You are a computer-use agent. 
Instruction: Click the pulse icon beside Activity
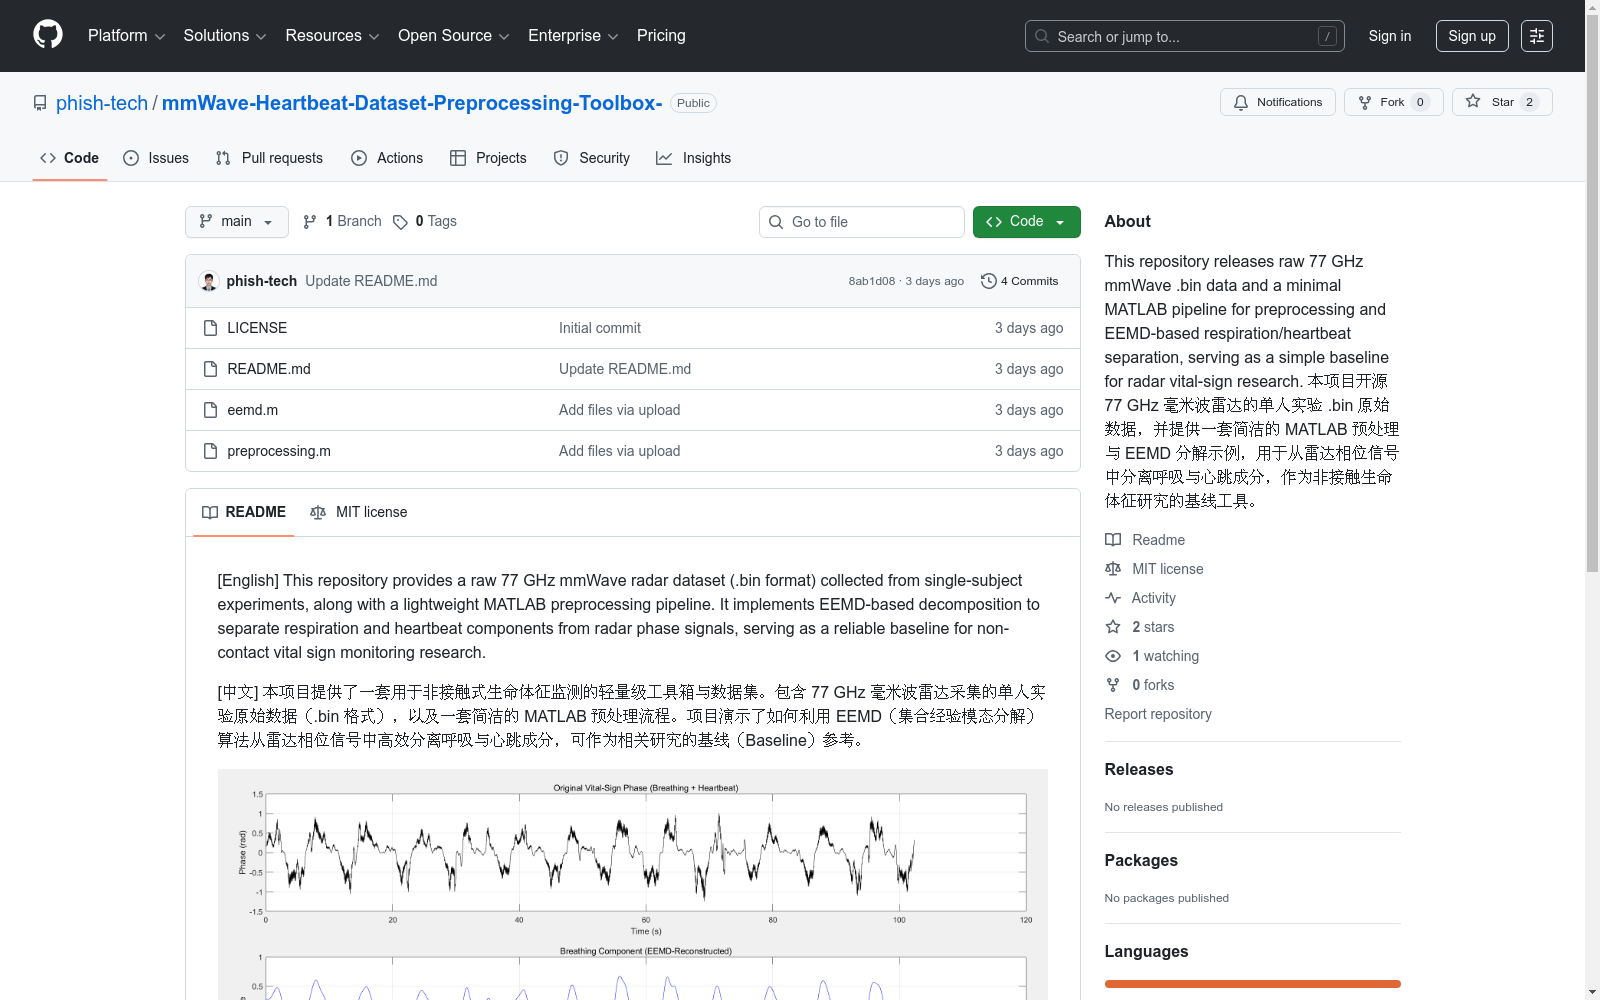tap(1113, 598)
